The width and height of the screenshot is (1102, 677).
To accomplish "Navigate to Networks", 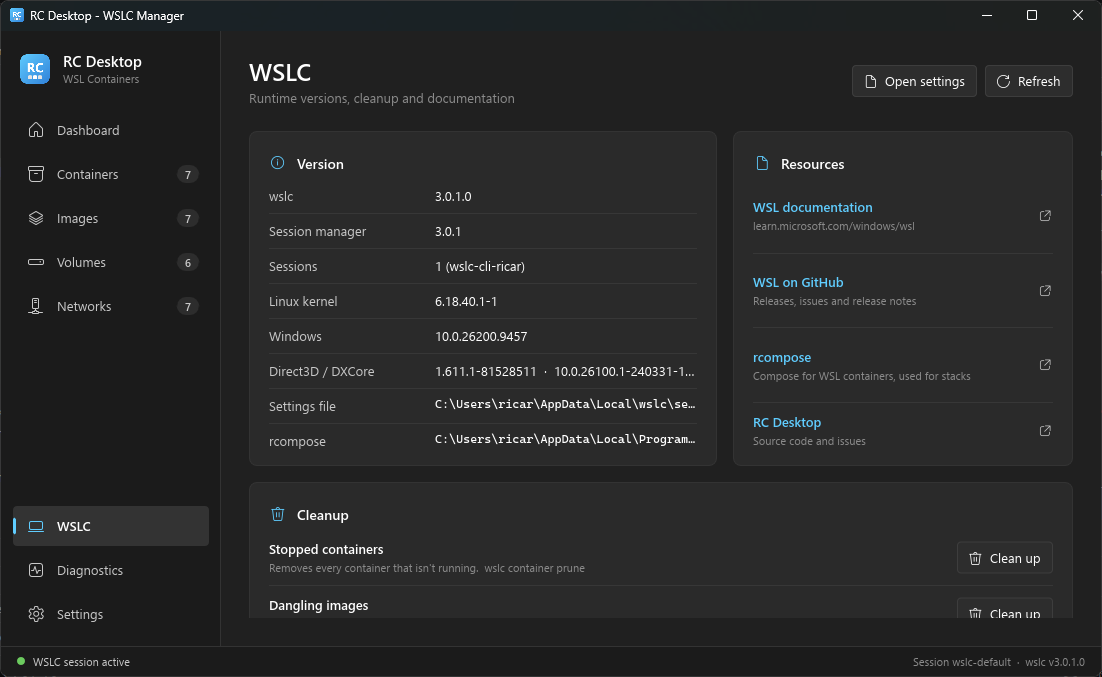I will pyautogui.click(x=111, y=307).
